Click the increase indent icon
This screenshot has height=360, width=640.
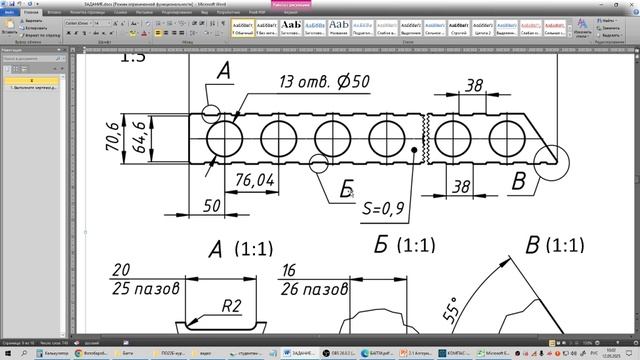(202, 23)
